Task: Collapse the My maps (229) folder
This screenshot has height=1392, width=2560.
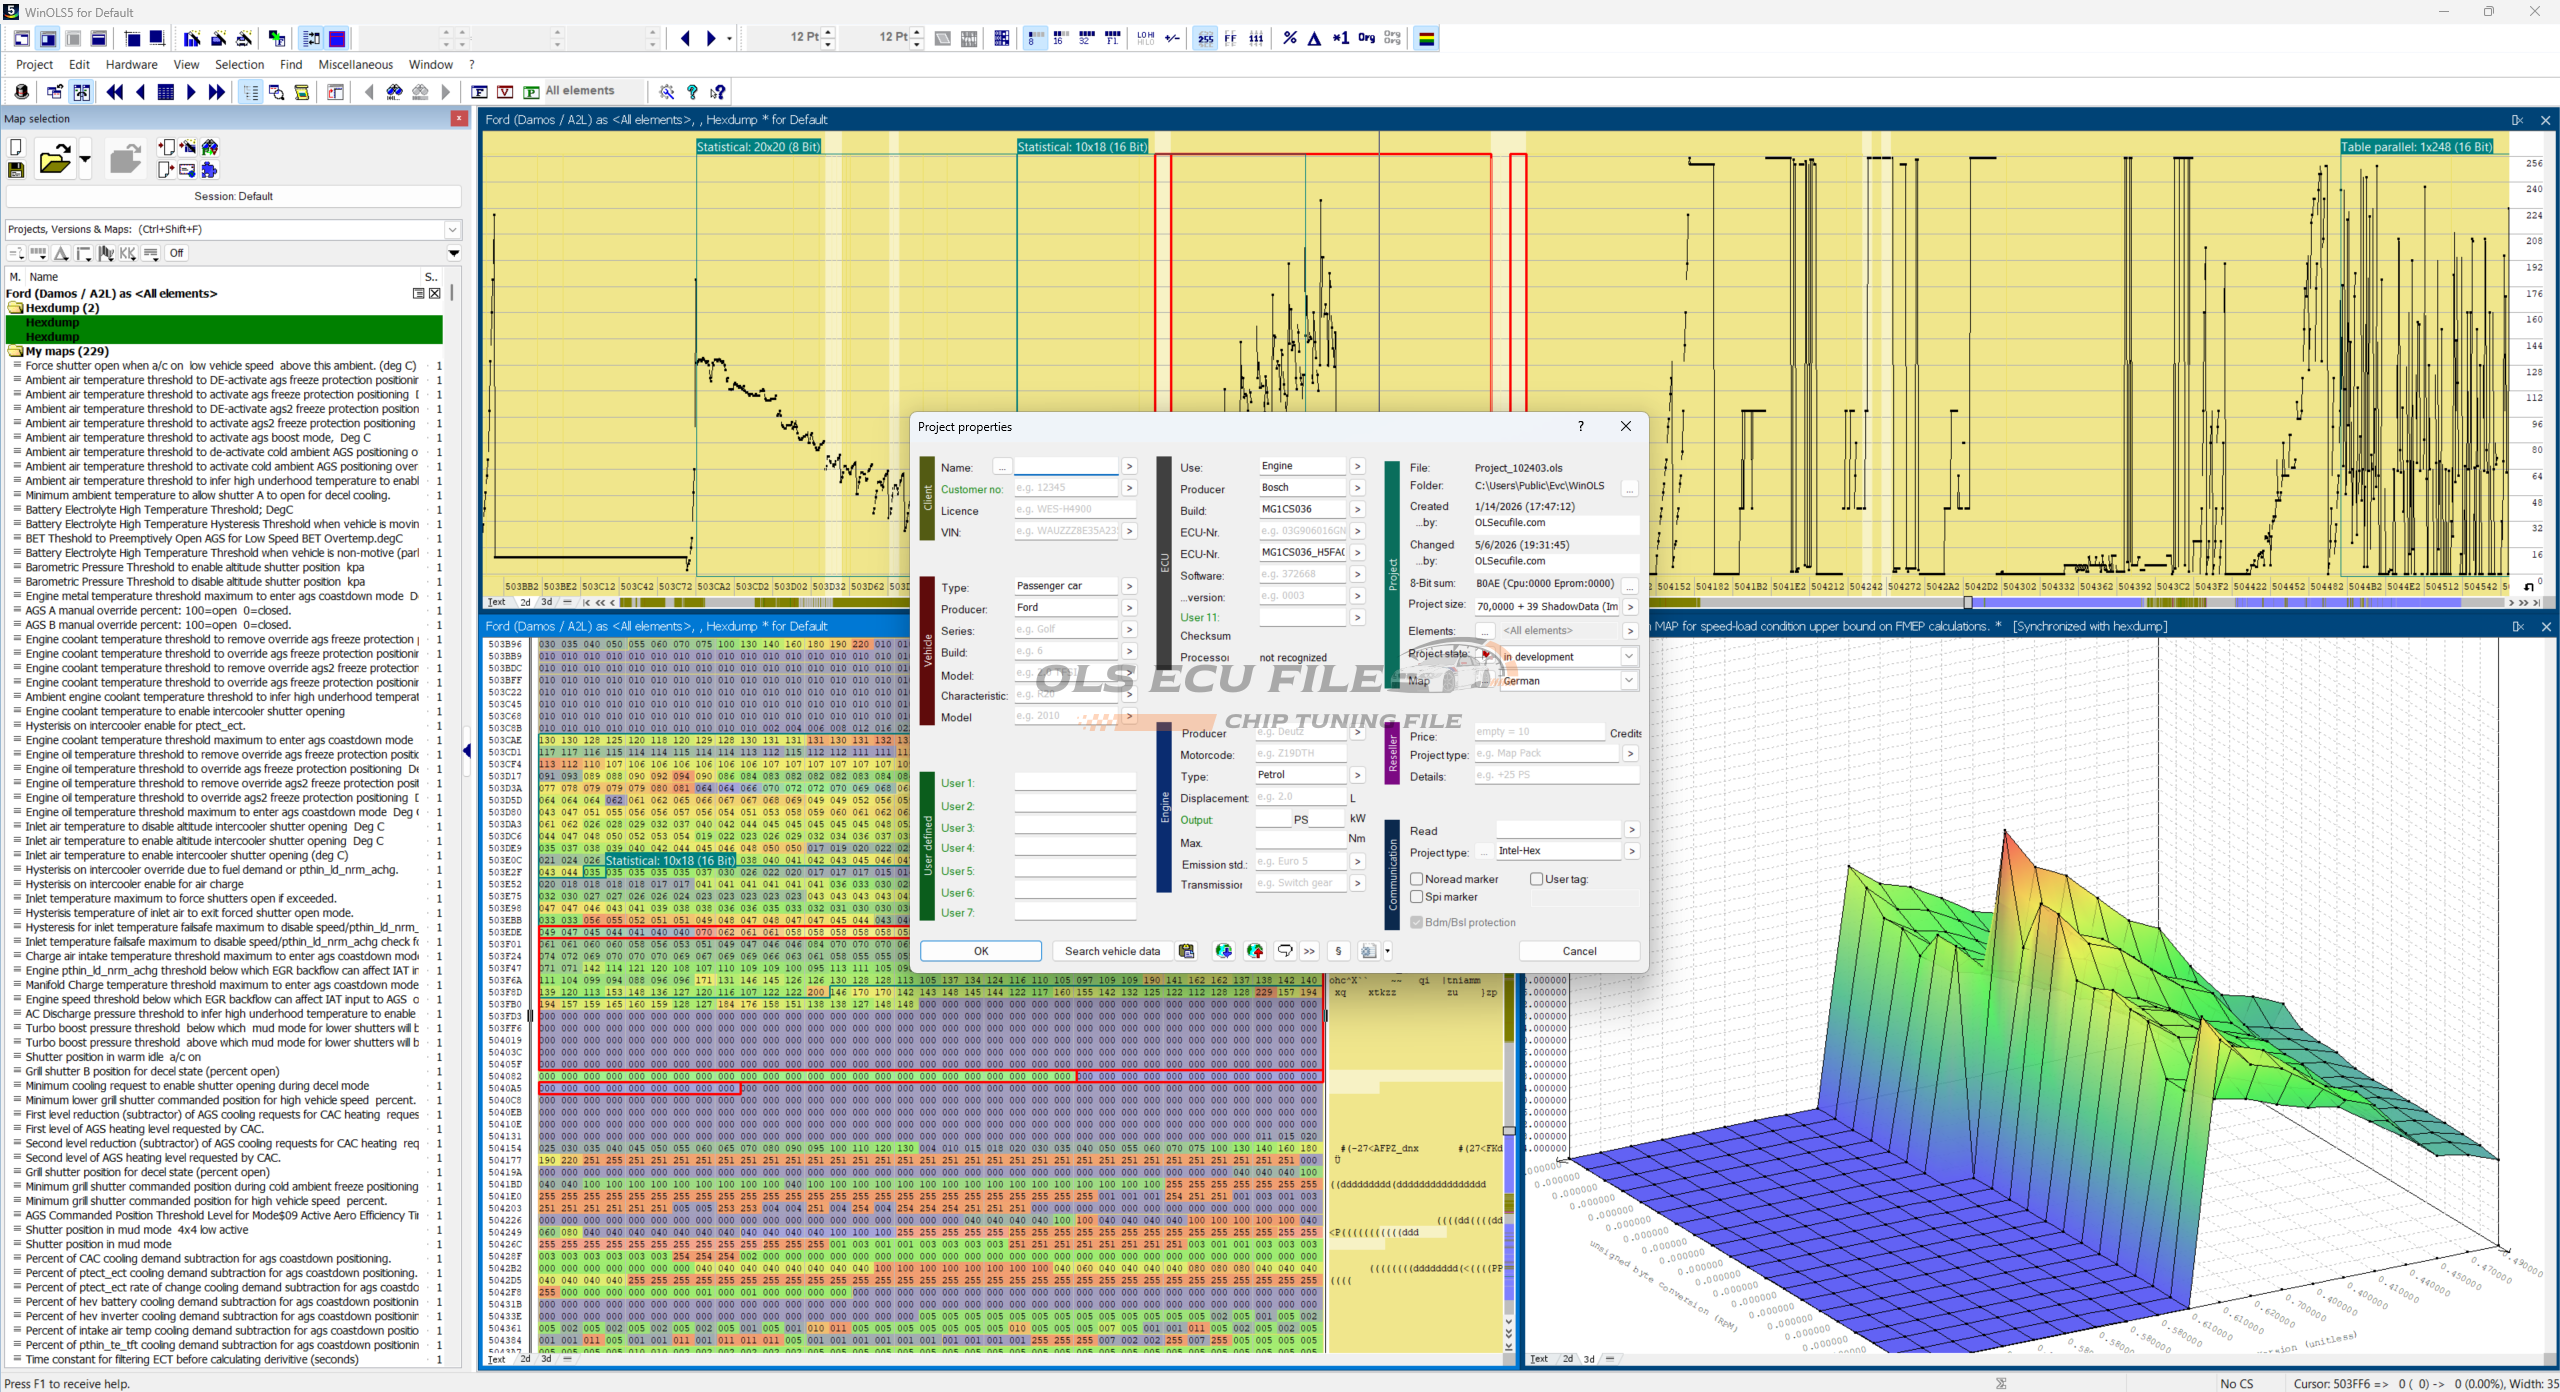Action: pyautogui.click(x=16, y=351)
